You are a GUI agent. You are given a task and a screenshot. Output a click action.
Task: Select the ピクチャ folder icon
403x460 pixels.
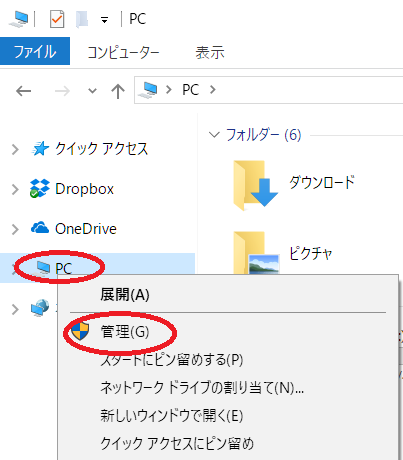point(256,252)
